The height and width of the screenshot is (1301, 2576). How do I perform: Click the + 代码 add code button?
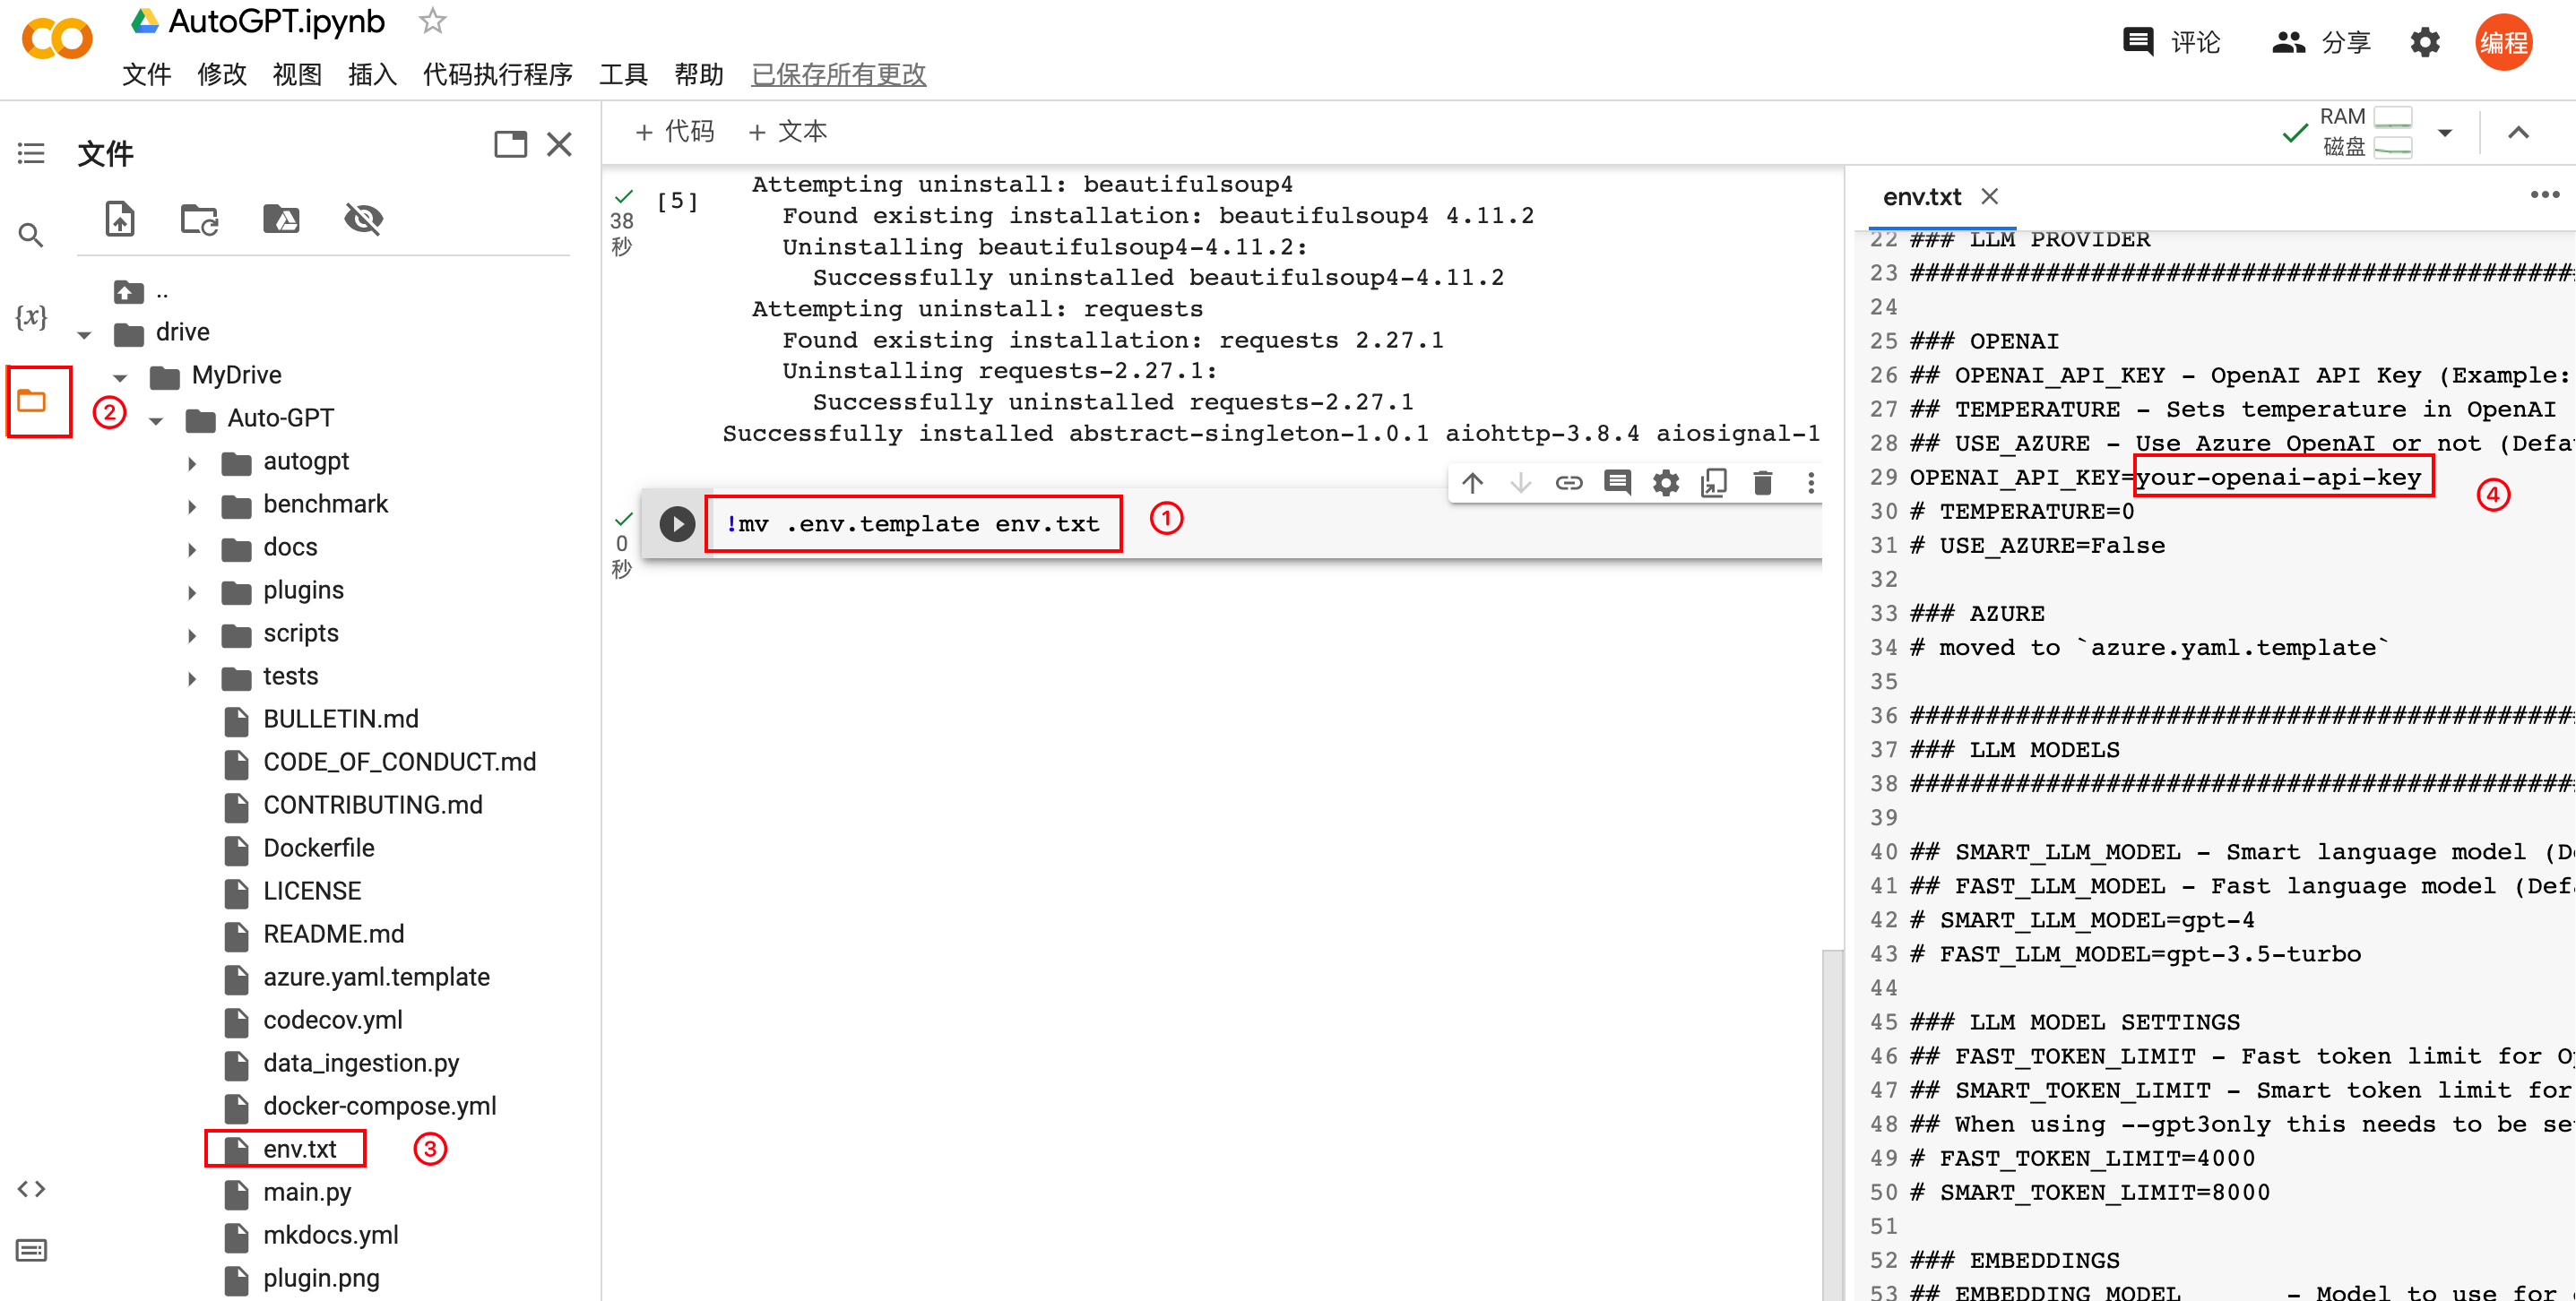(675, 131)
